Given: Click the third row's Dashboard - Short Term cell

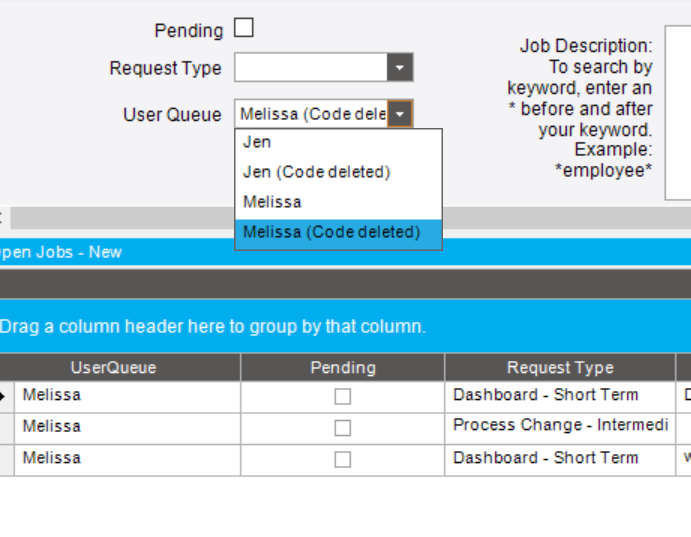Looking at the screenshot, I should click(560, 460).
